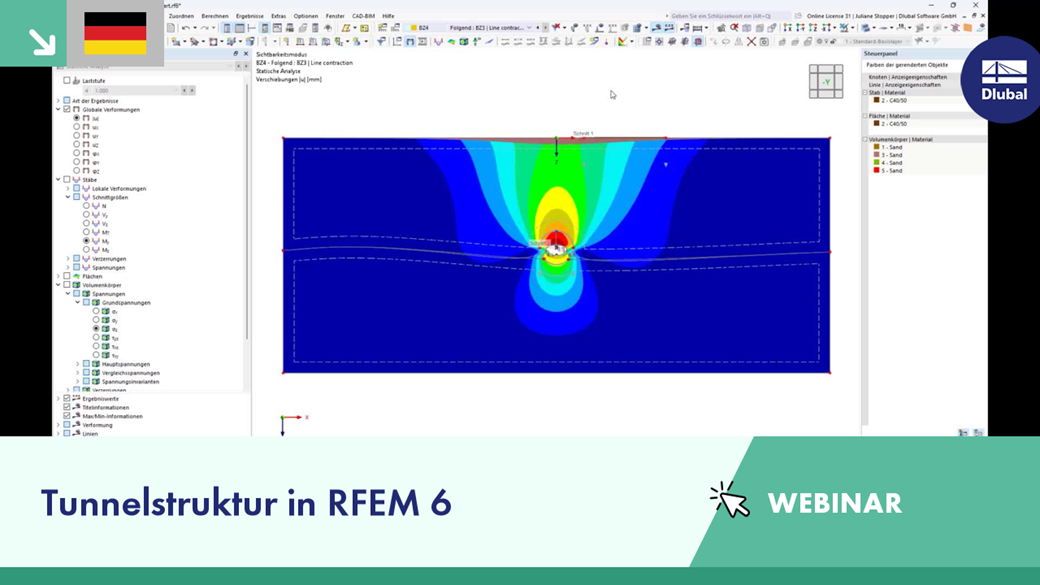Check the Volumenkörper checkbox
Viewport: 1040px width, 585px height.
coord(67,285)
